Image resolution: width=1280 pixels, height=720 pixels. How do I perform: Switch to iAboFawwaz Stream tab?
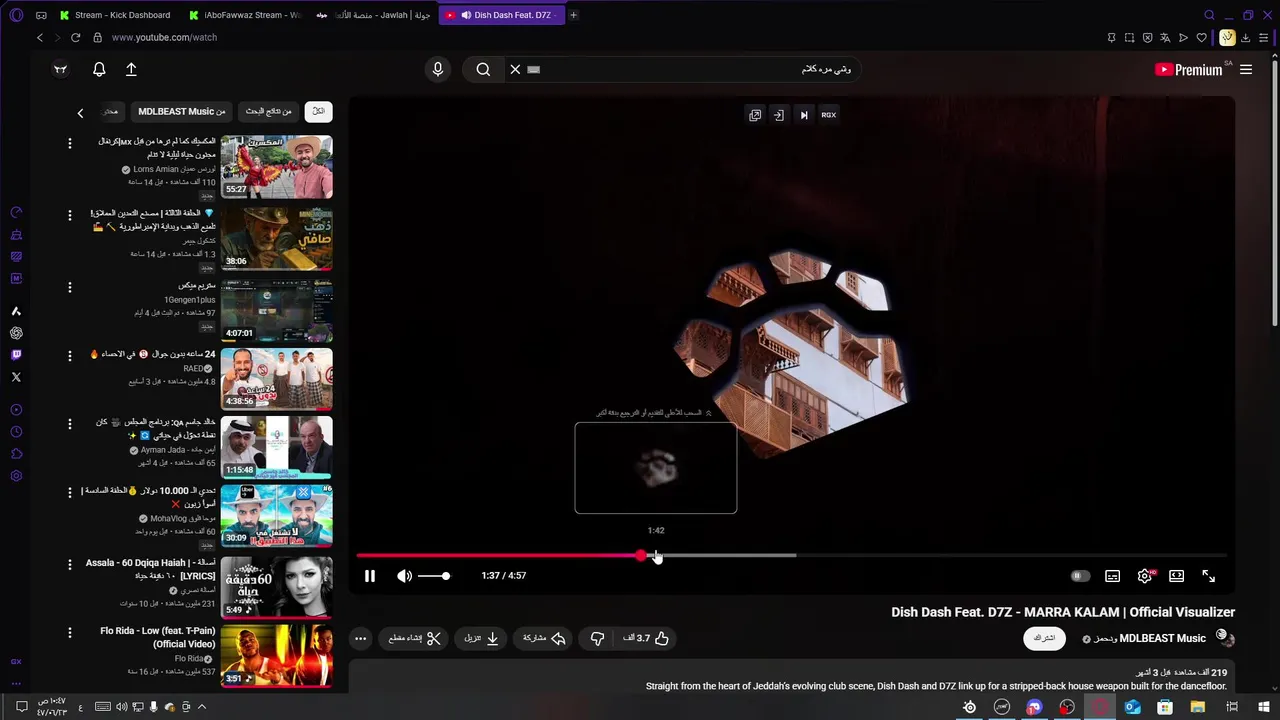(245, 15)
